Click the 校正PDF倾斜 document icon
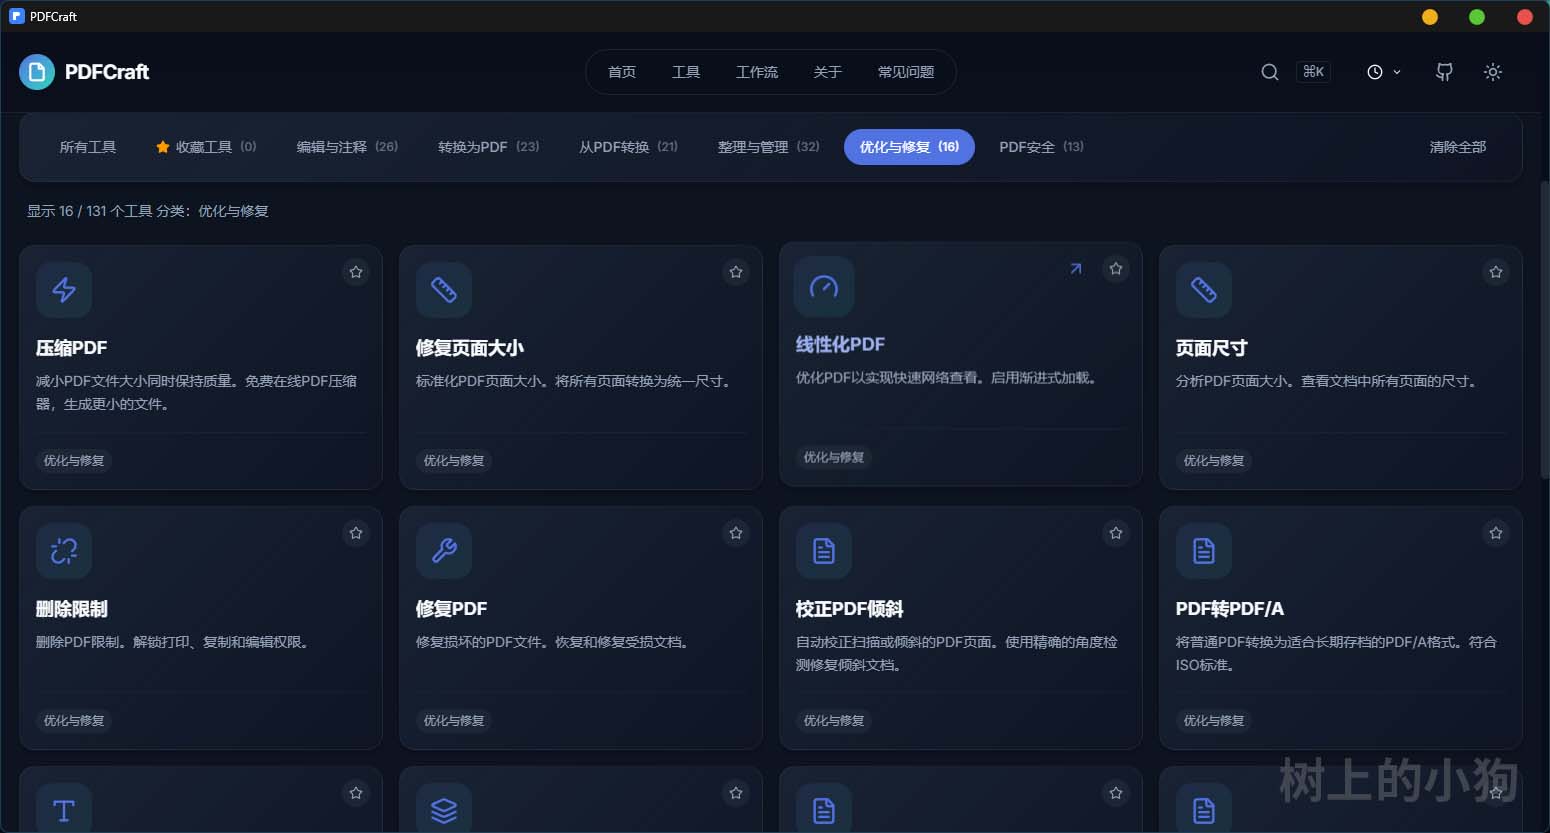Screen dimensions: 1550x833 824,550
